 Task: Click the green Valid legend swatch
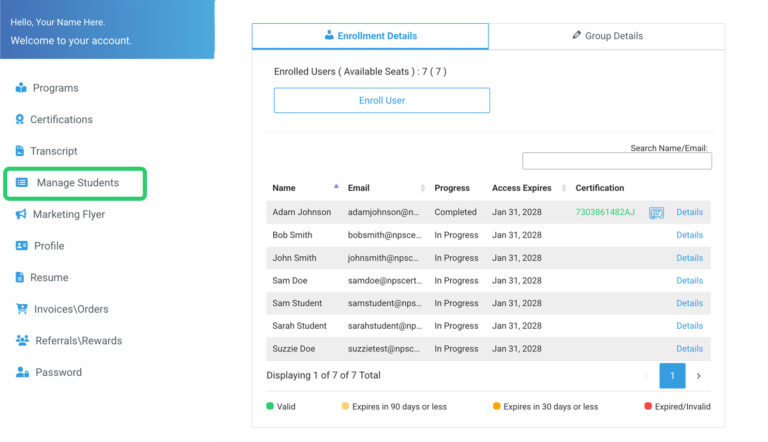(x=270, y=406)
